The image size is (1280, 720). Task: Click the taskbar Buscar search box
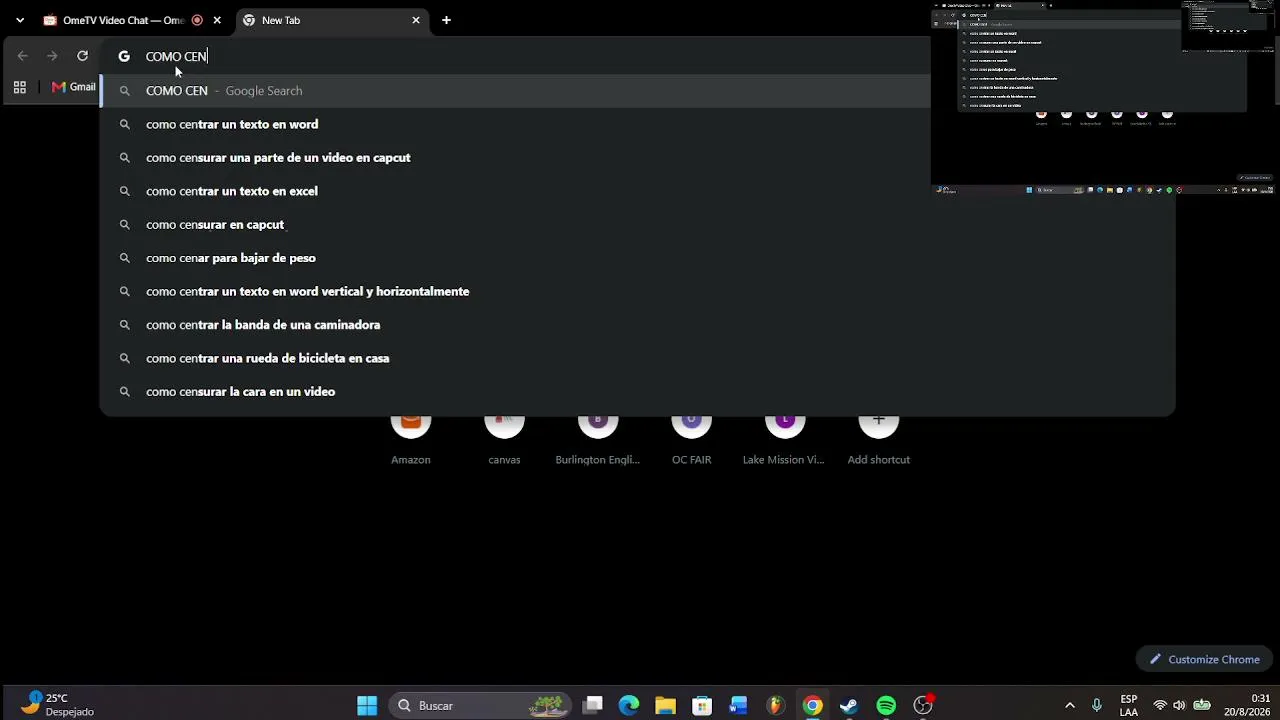(481, 706)
